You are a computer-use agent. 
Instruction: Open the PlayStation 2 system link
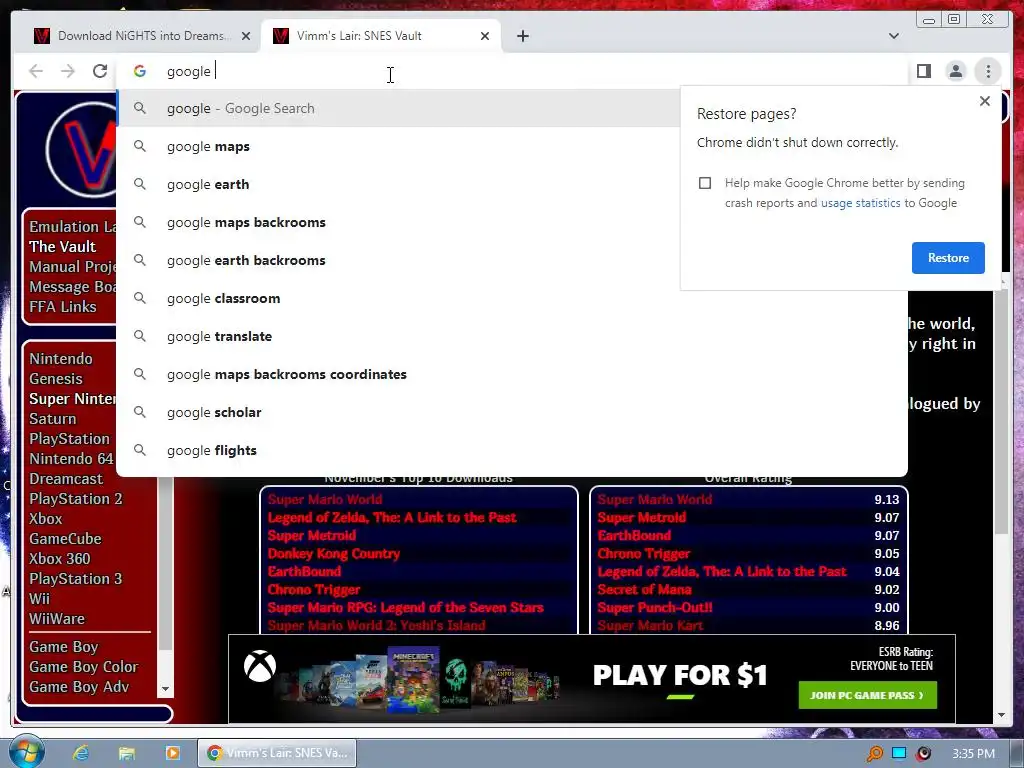[76, 499]
